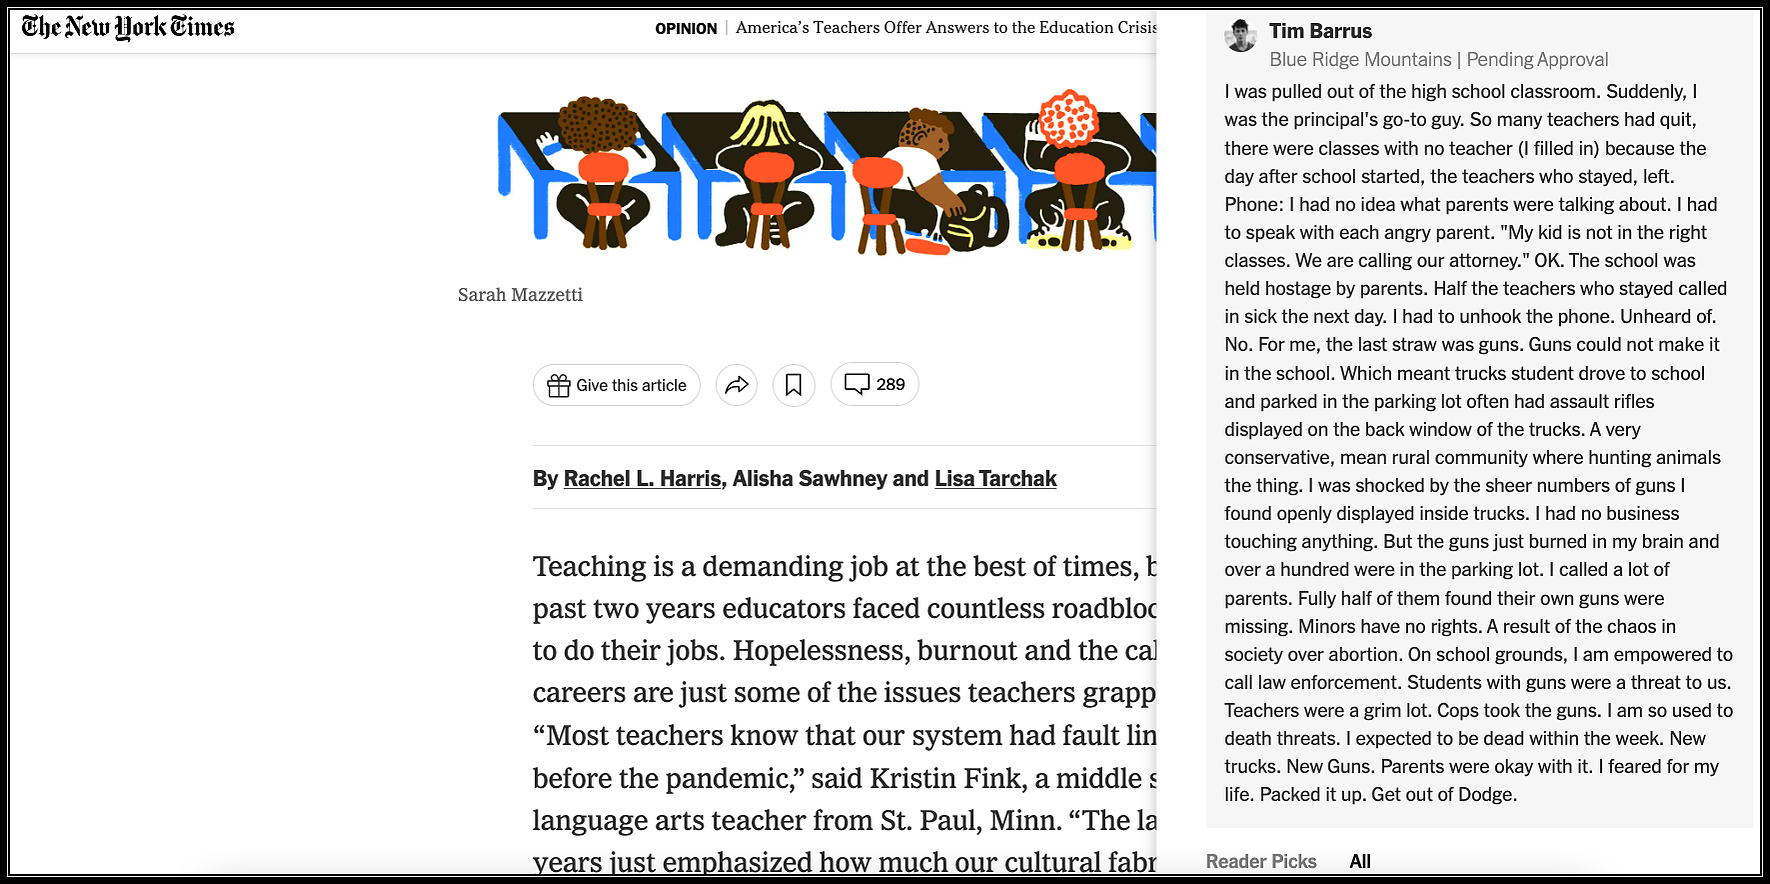Save article with bookmark icon
This screenshot has width=1770, height=884.
point(794,385)
